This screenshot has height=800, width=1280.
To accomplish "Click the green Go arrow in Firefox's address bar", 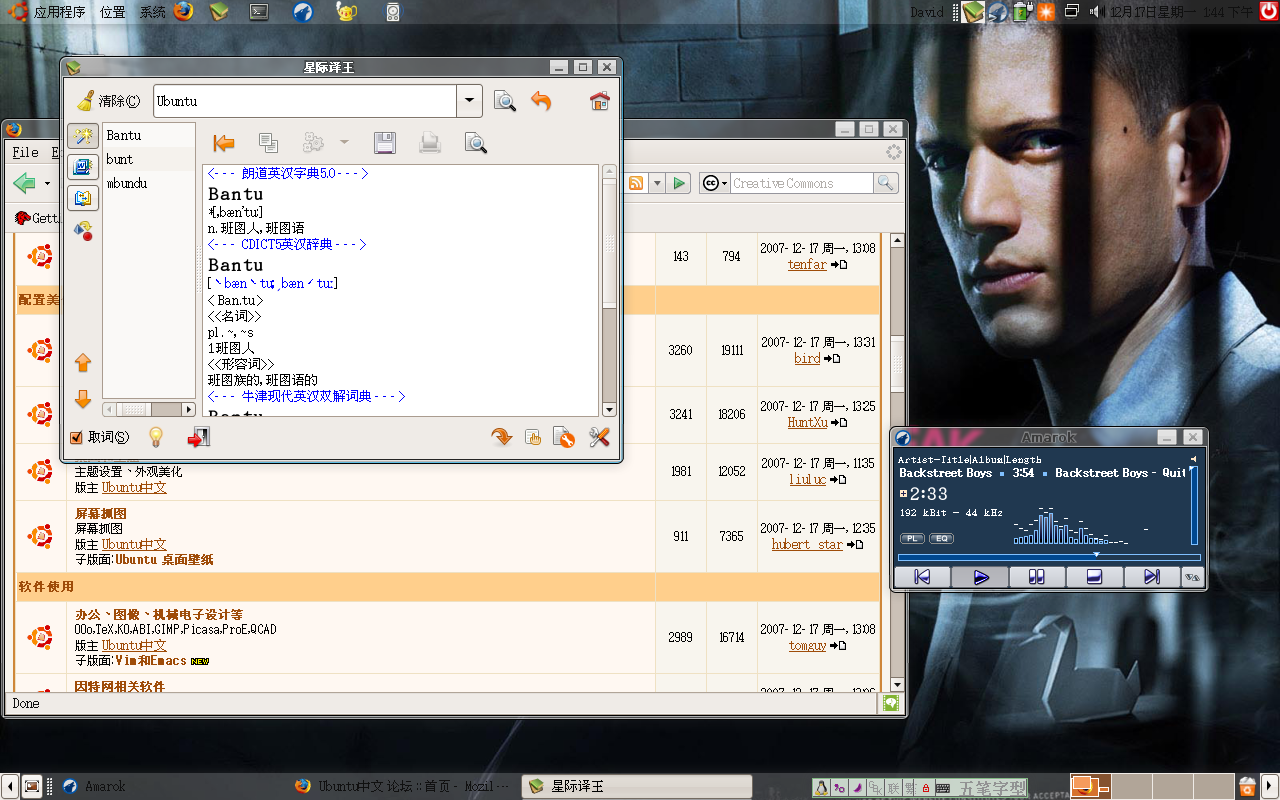I will pyautogui.click(x=680, y=183).
